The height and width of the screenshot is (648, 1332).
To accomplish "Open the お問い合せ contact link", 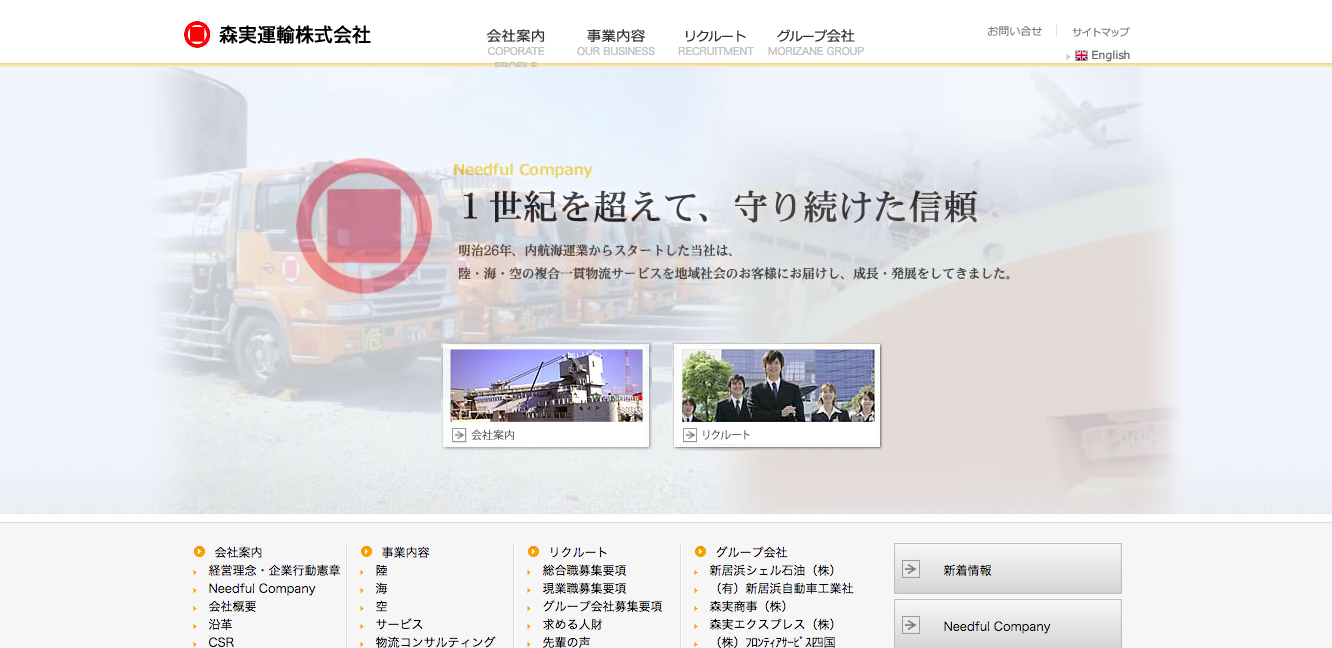I will [1014, 31].
